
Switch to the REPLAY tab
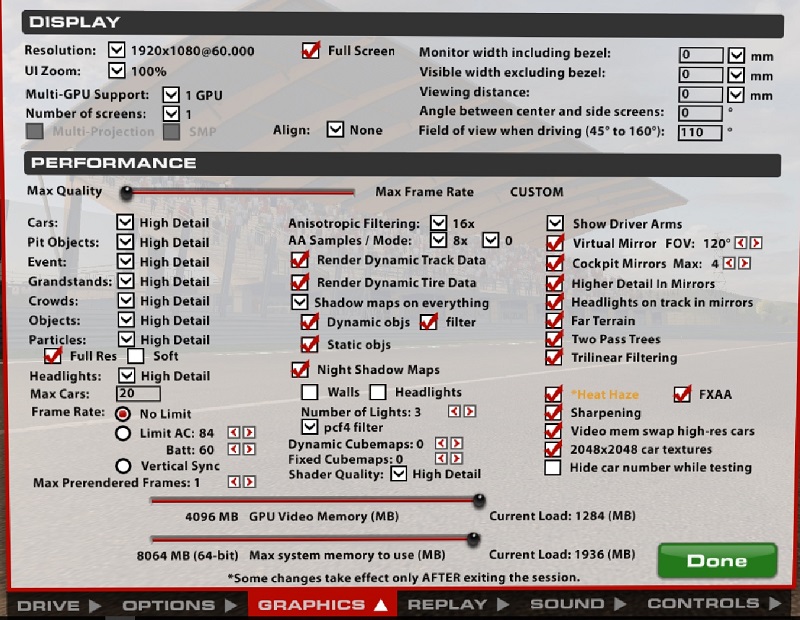point(458,605)
